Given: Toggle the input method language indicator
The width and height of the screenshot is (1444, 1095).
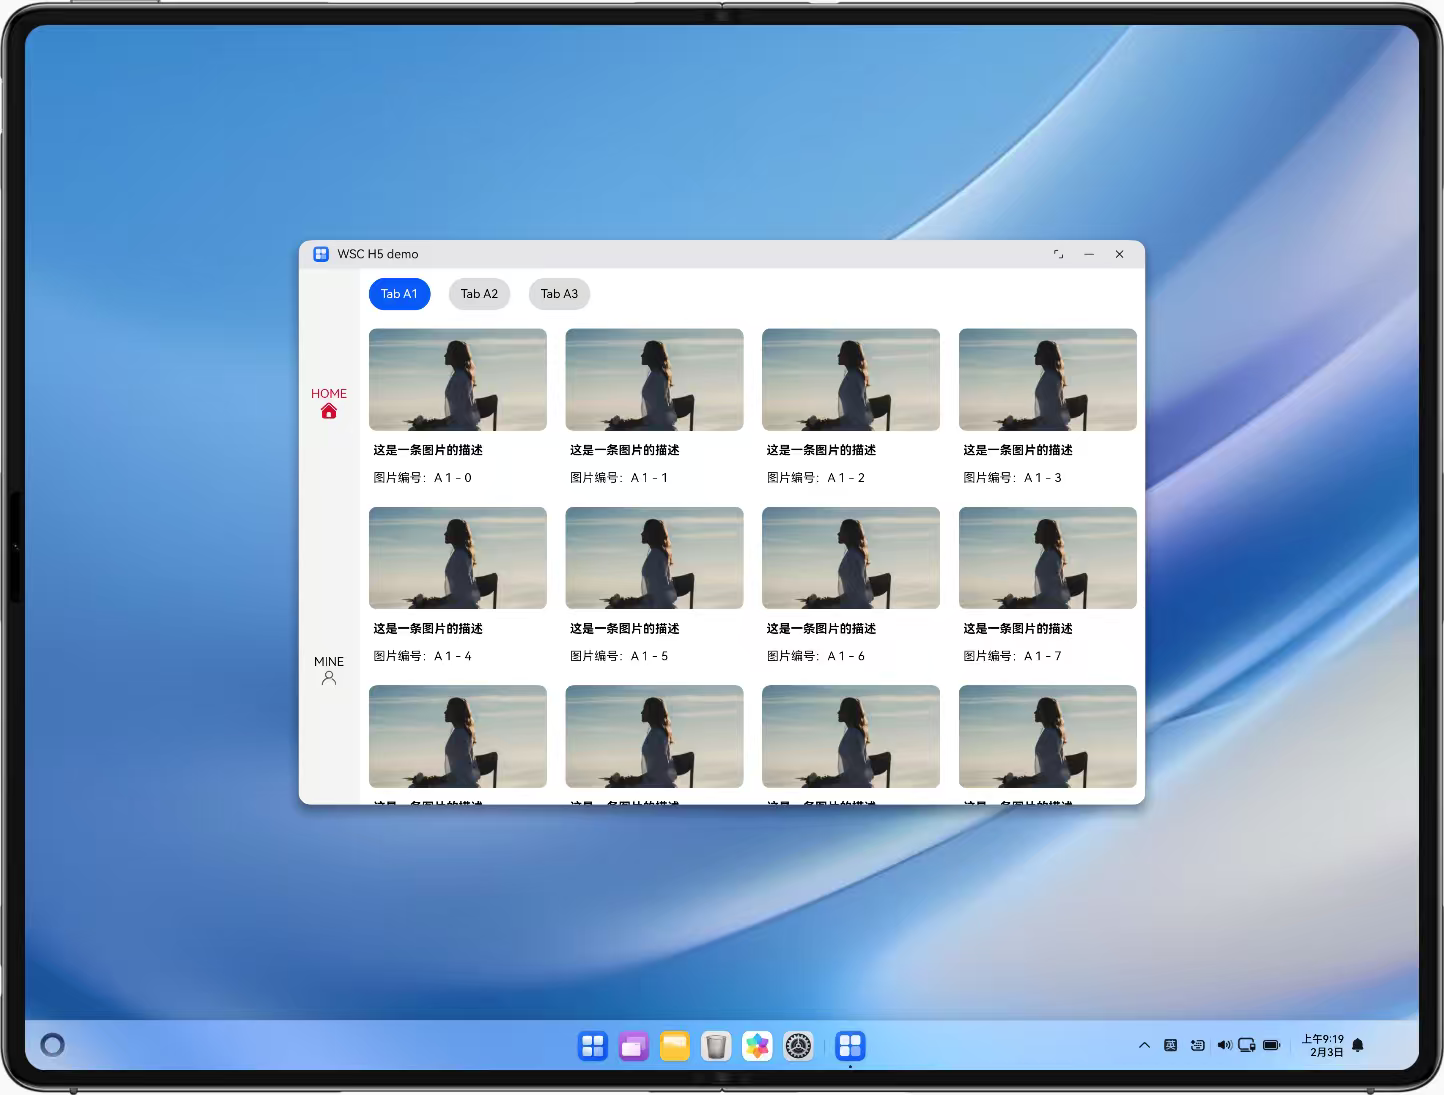Looking at the screenshot, I should (x=1170, y=1045).
